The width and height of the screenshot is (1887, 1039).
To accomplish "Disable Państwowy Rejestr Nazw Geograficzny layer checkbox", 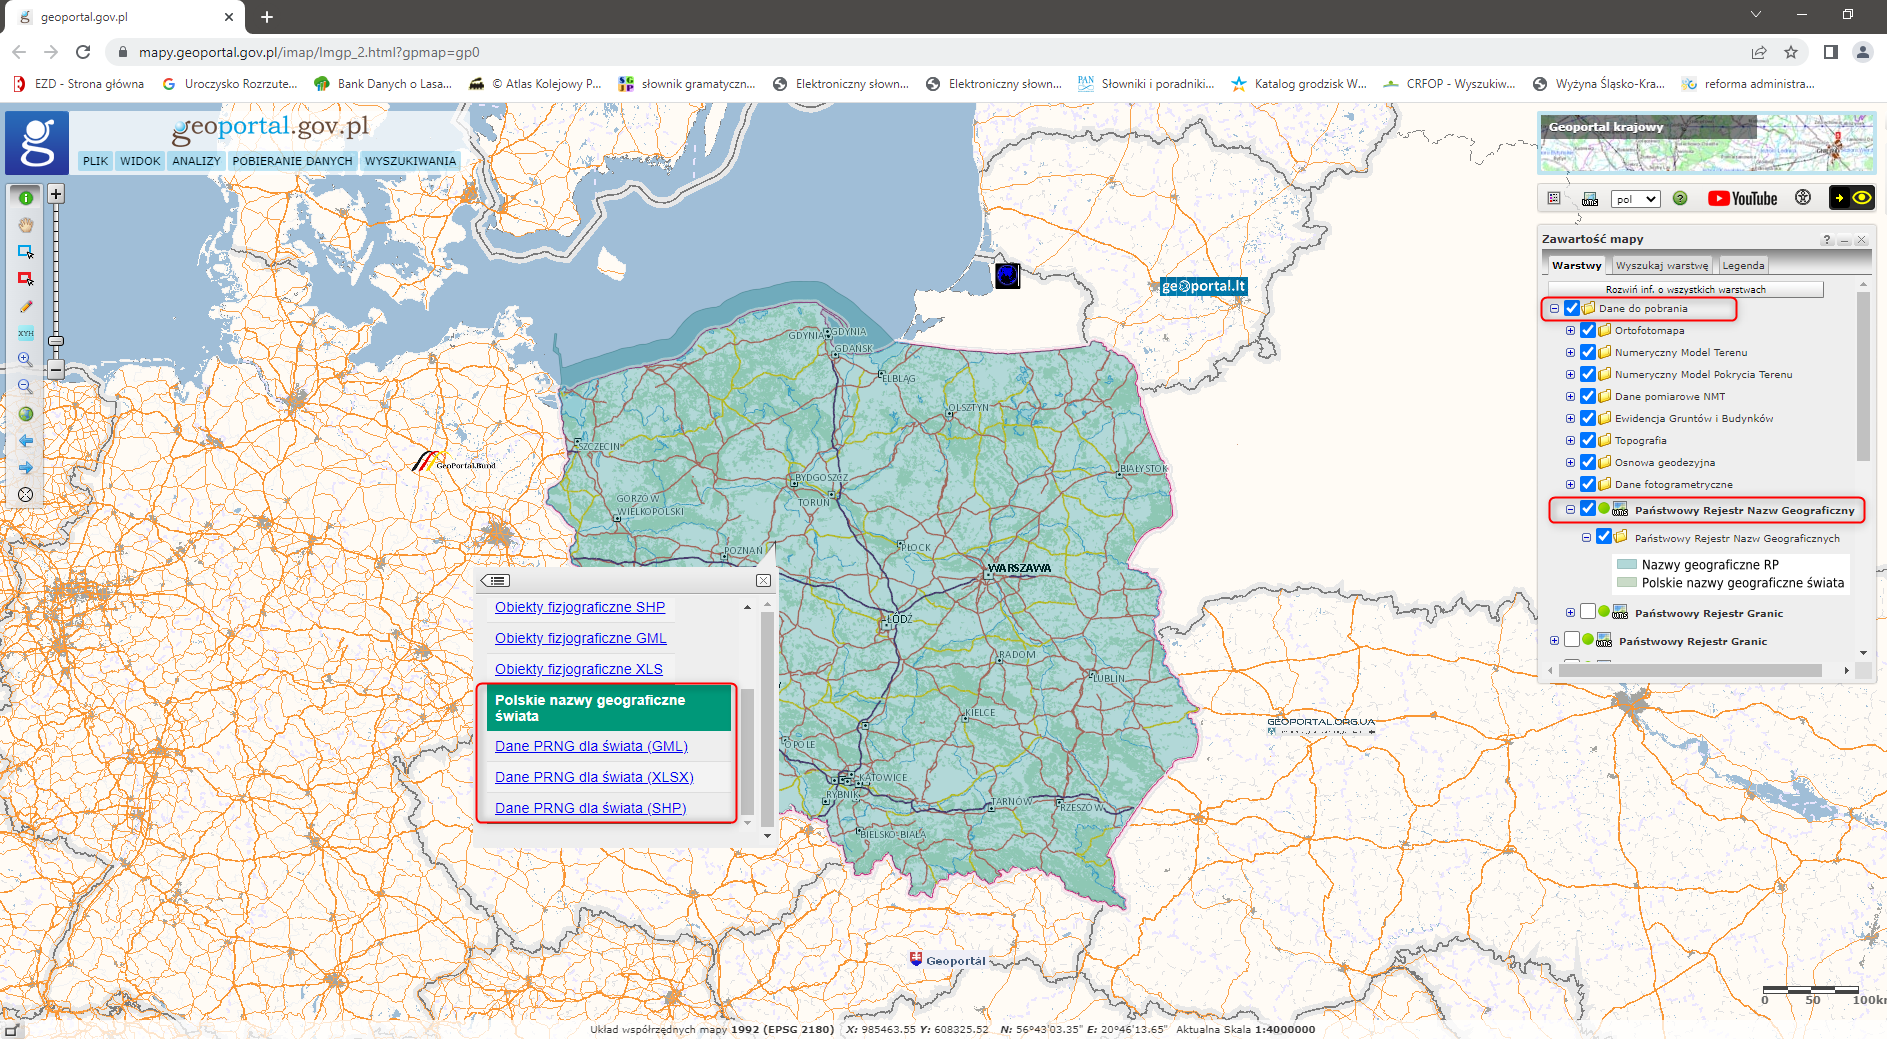I will 1588,509.
